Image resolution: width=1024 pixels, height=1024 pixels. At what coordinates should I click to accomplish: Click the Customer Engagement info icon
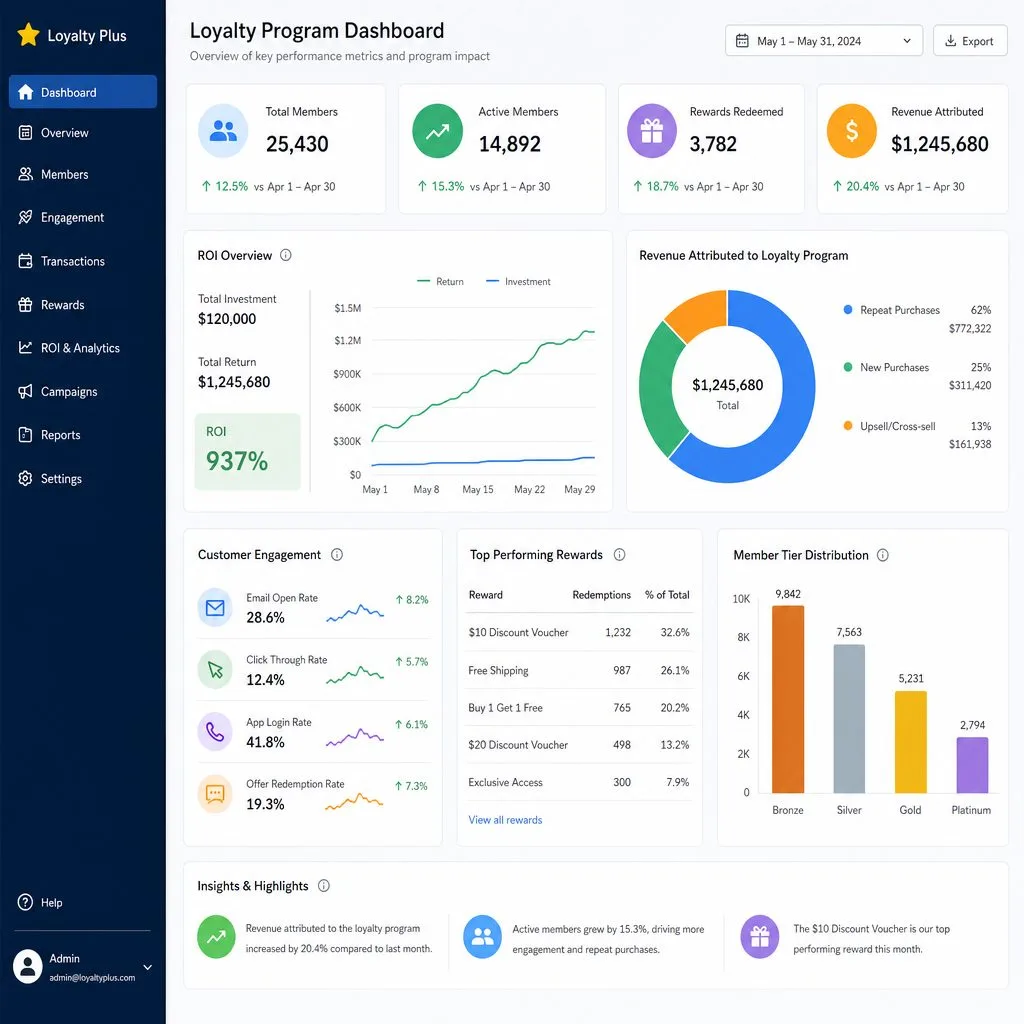coord(337,554)
